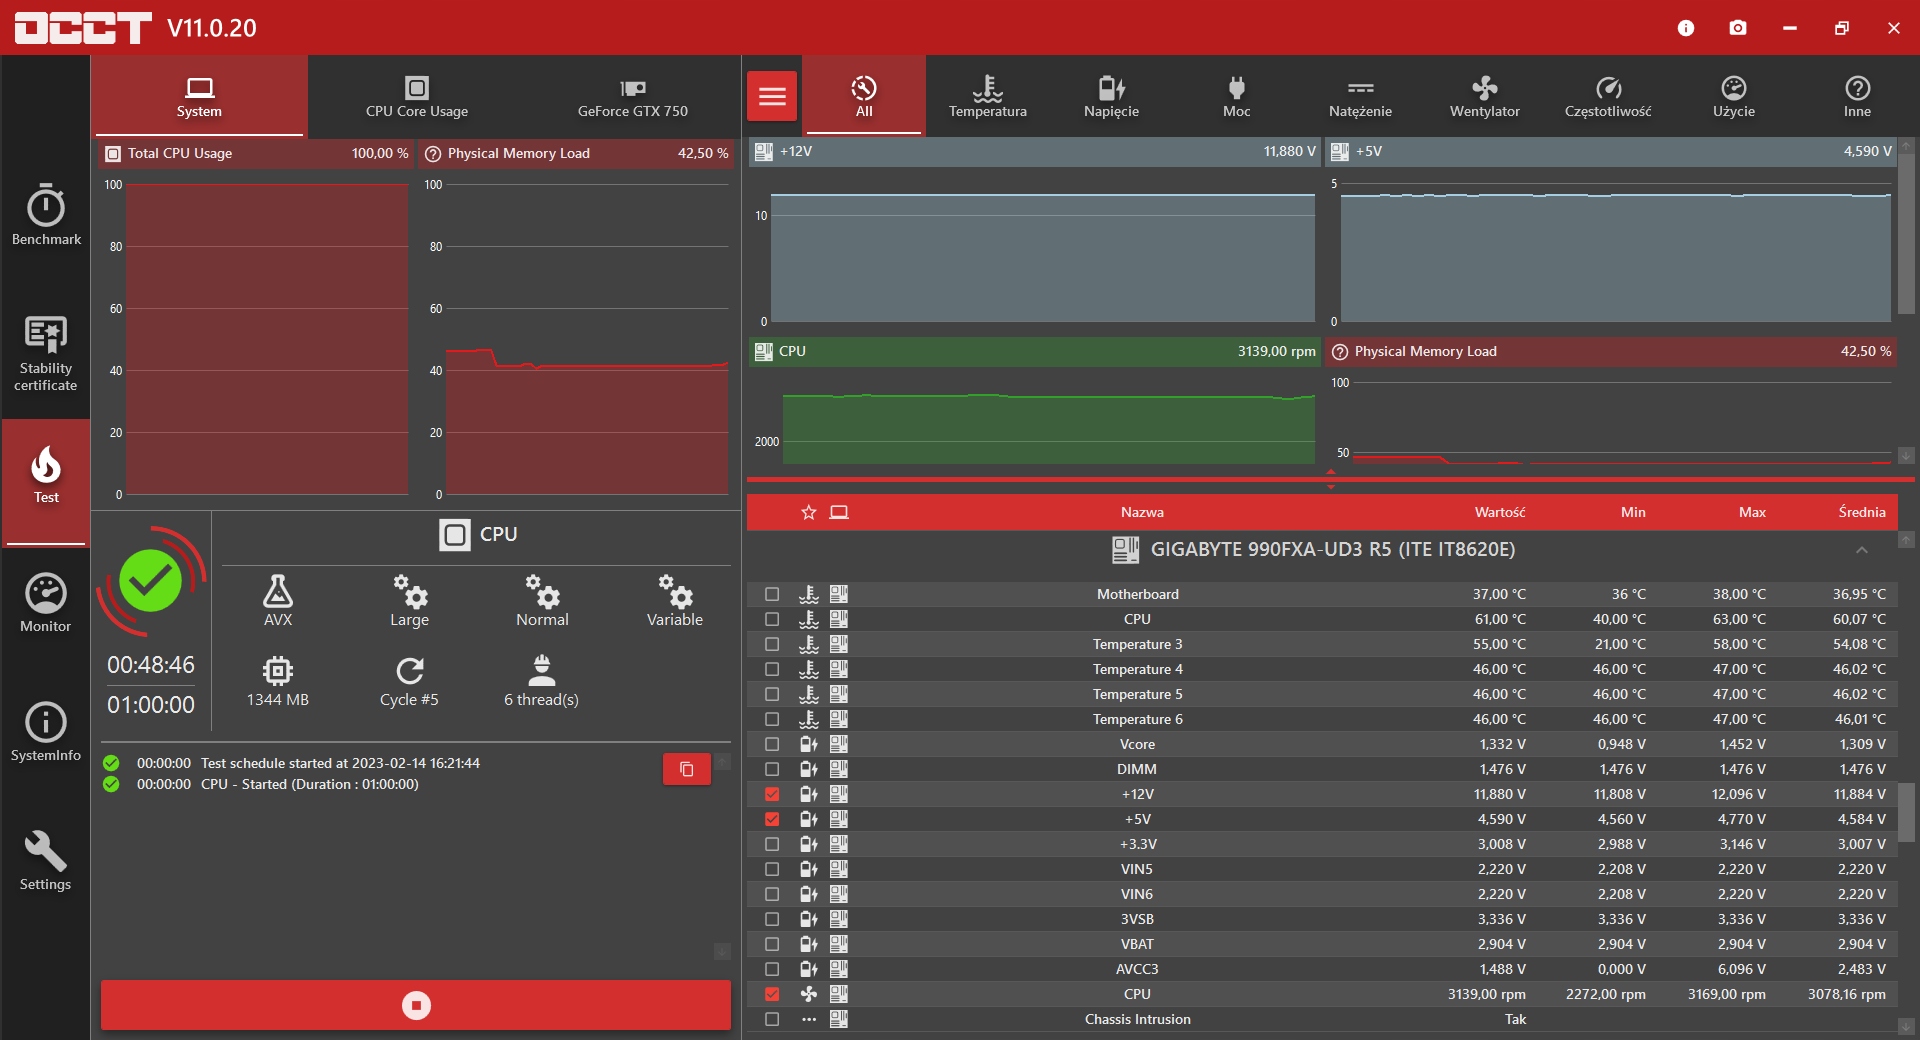Sort table by Nazwa column
The width and height of the screenshot is (1920, 1040).
pyautogui.click(x=1142, y=512)
